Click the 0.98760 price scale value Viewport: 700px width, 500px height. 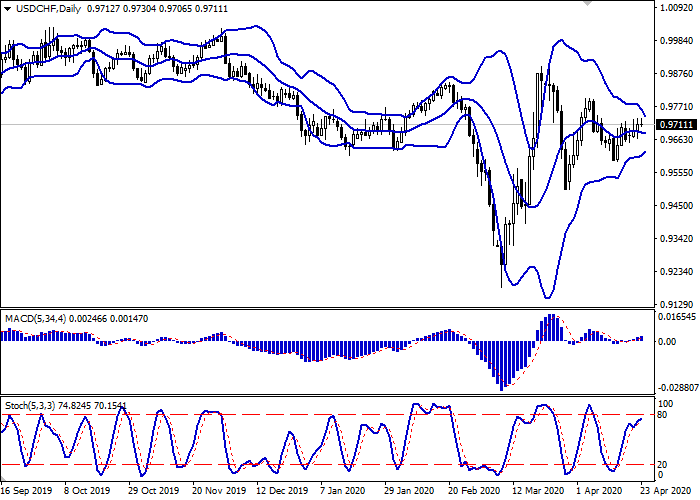(676, 74)
